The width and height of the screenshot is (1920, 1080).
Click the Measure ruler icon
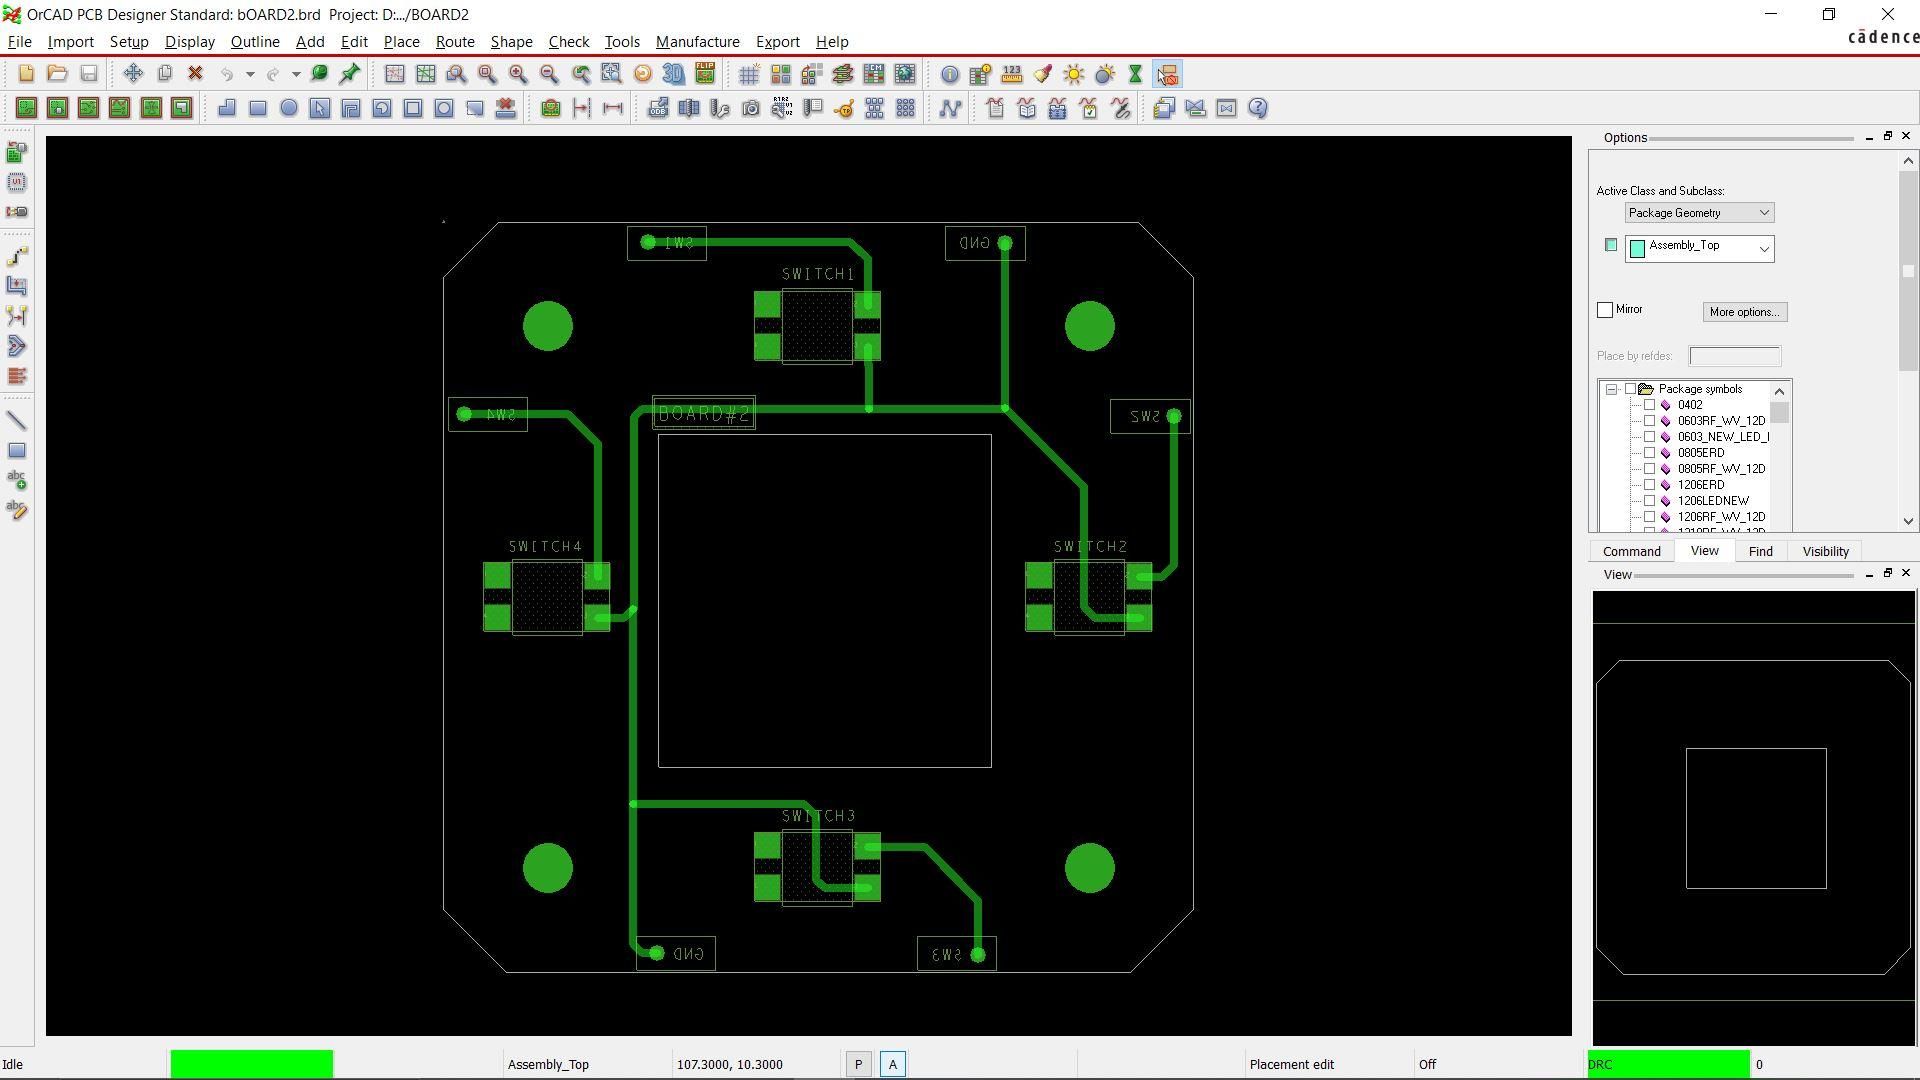click(x=1012, y=74)
